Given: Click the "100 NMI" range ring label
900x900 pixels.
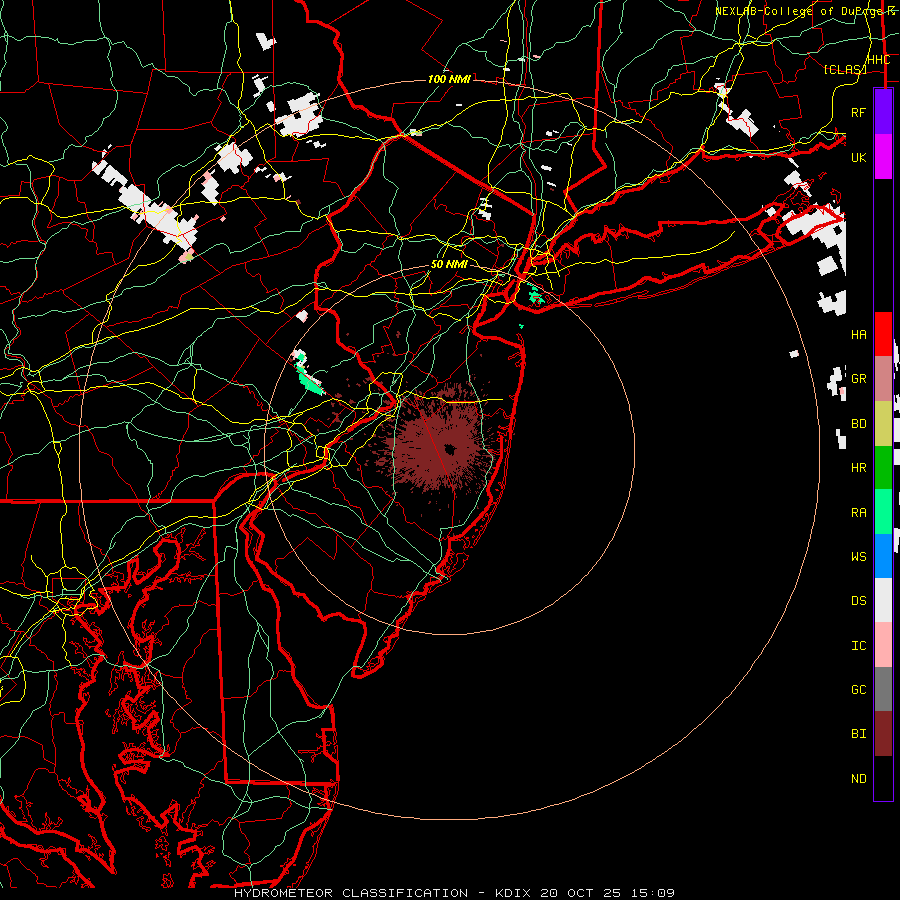Looking at the screenshot, I should (449, 79).
